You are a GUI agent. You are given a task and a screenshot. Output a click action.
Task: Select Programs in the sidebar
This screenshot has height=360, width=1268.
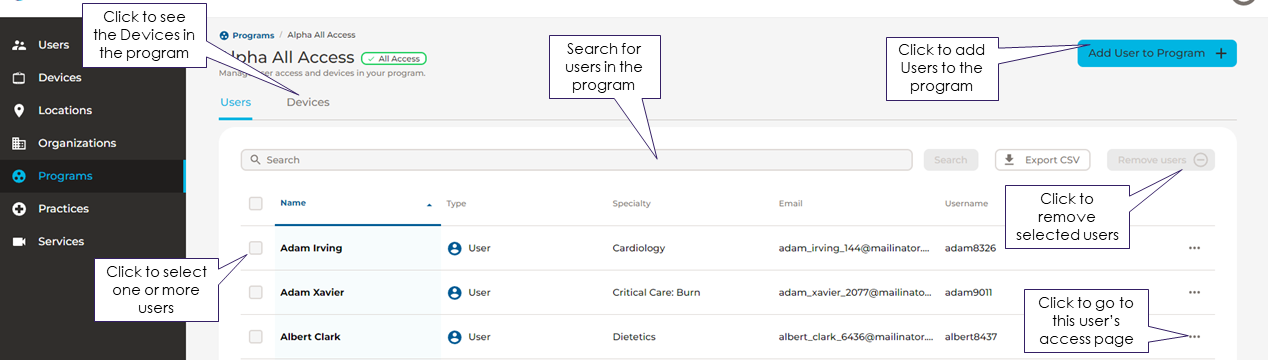[65, 176]
